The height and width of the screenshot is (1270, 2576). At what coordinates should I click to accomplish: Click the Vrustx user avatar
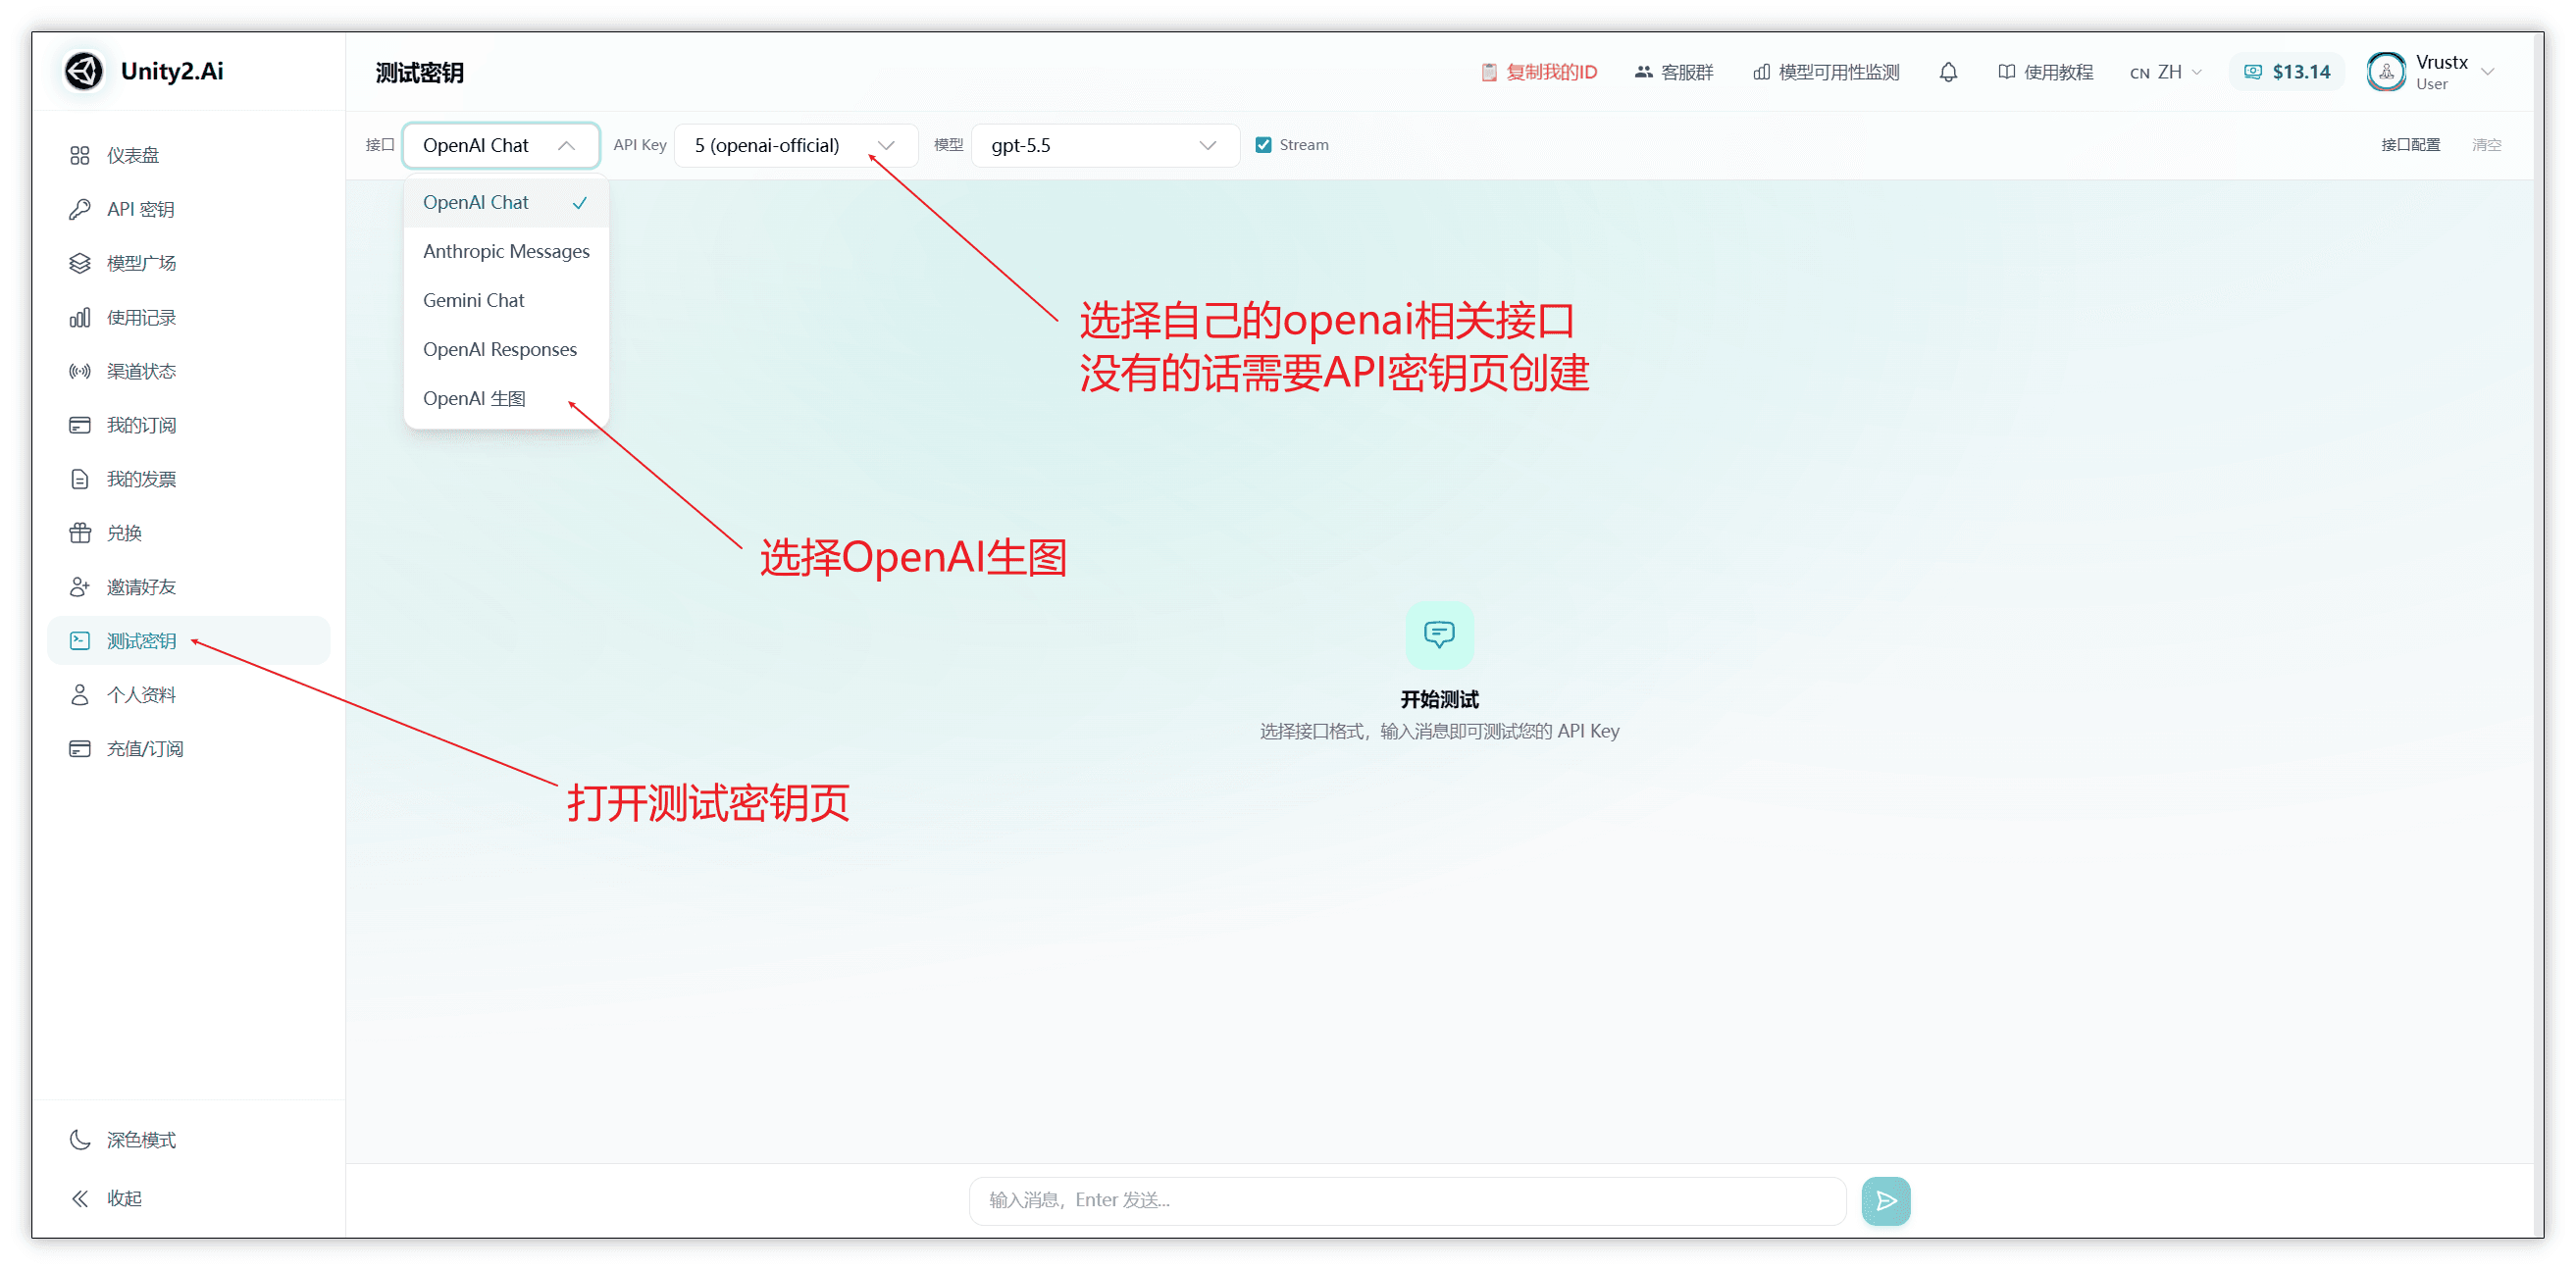(2386, 72)
